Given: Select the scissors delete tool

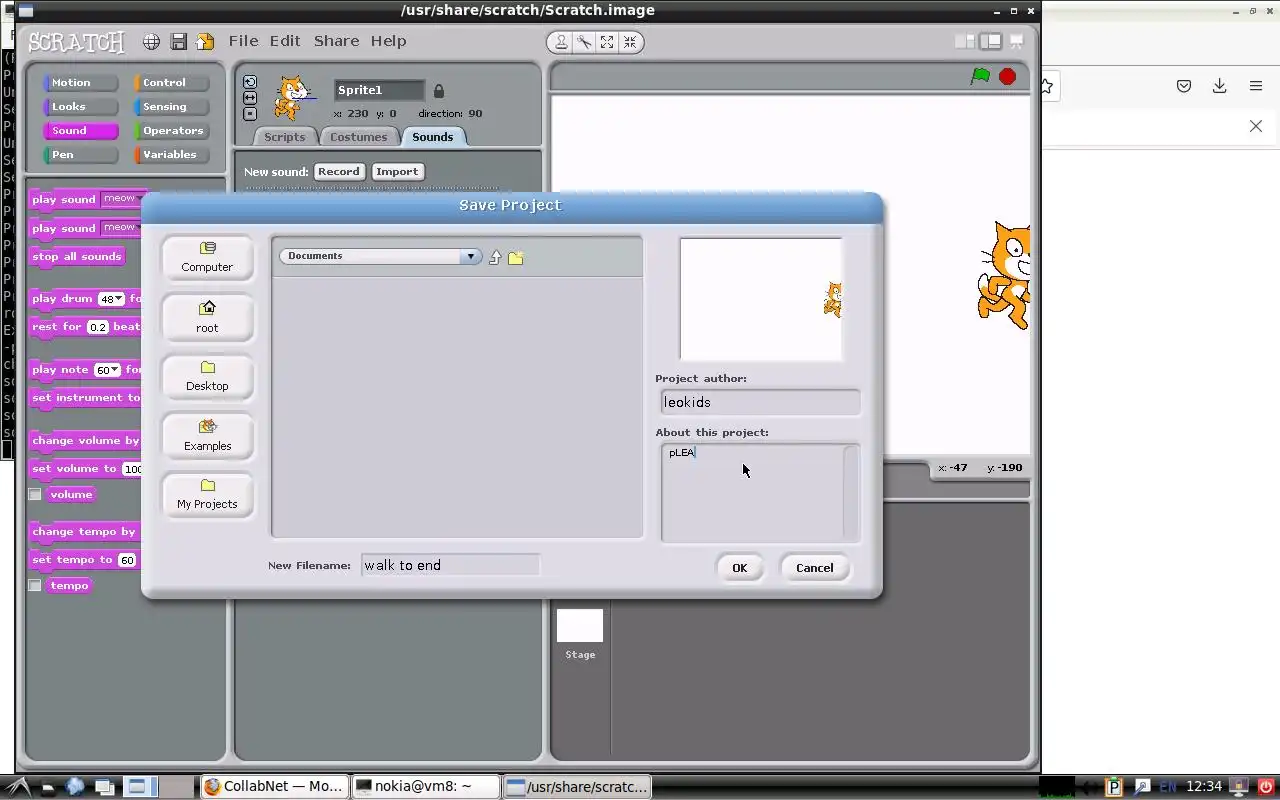Looking at the screenshot, I should click(x=584, y=42).
